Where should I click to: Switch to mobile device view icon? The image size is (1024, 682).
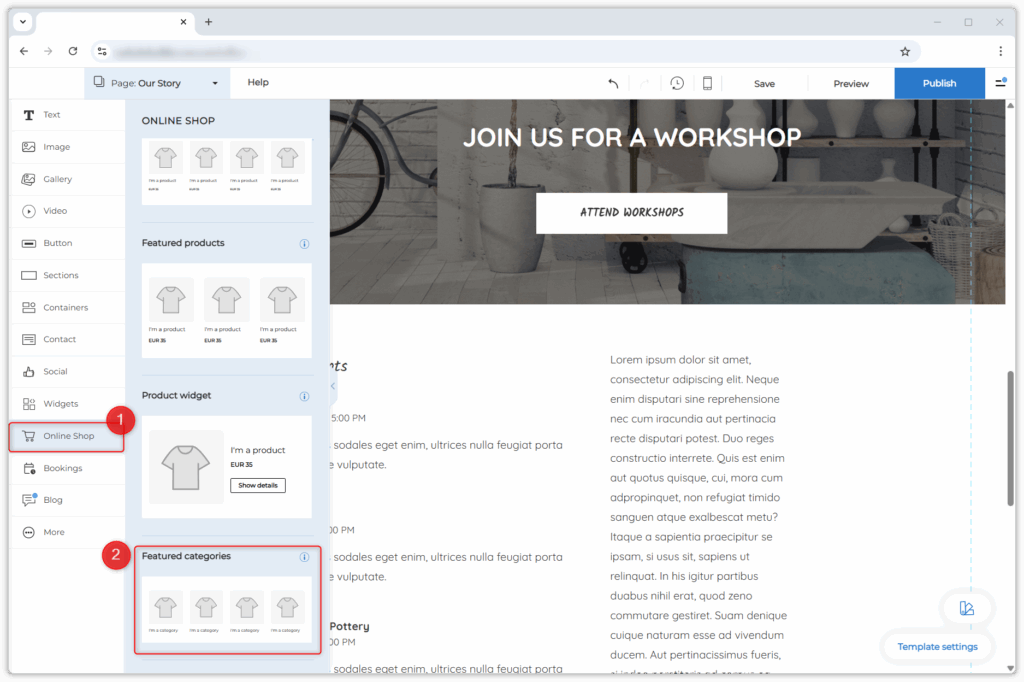coord(707,83)
